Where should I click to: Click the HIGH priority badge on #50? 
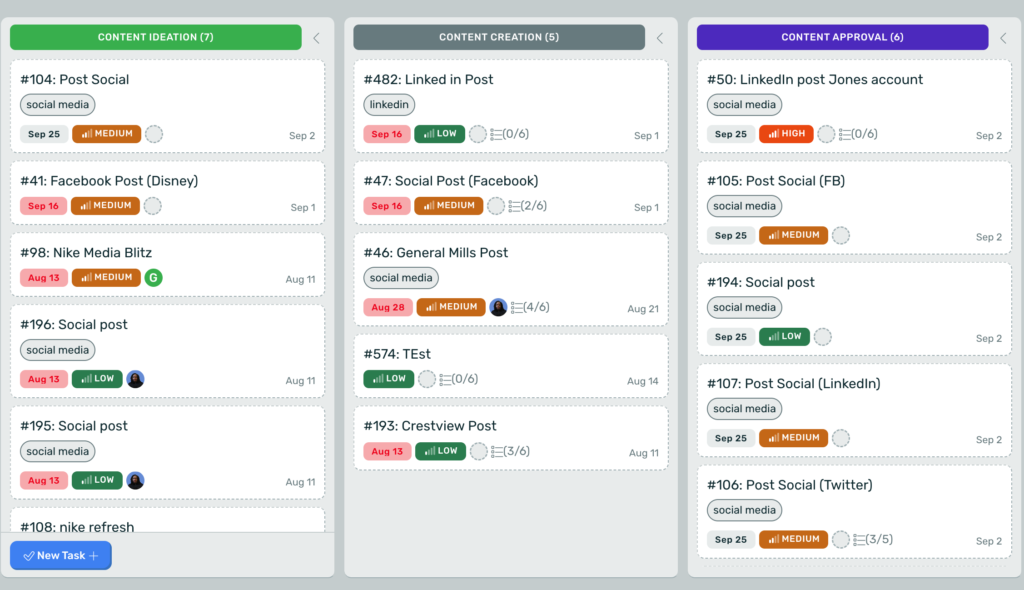pos(786,133)
